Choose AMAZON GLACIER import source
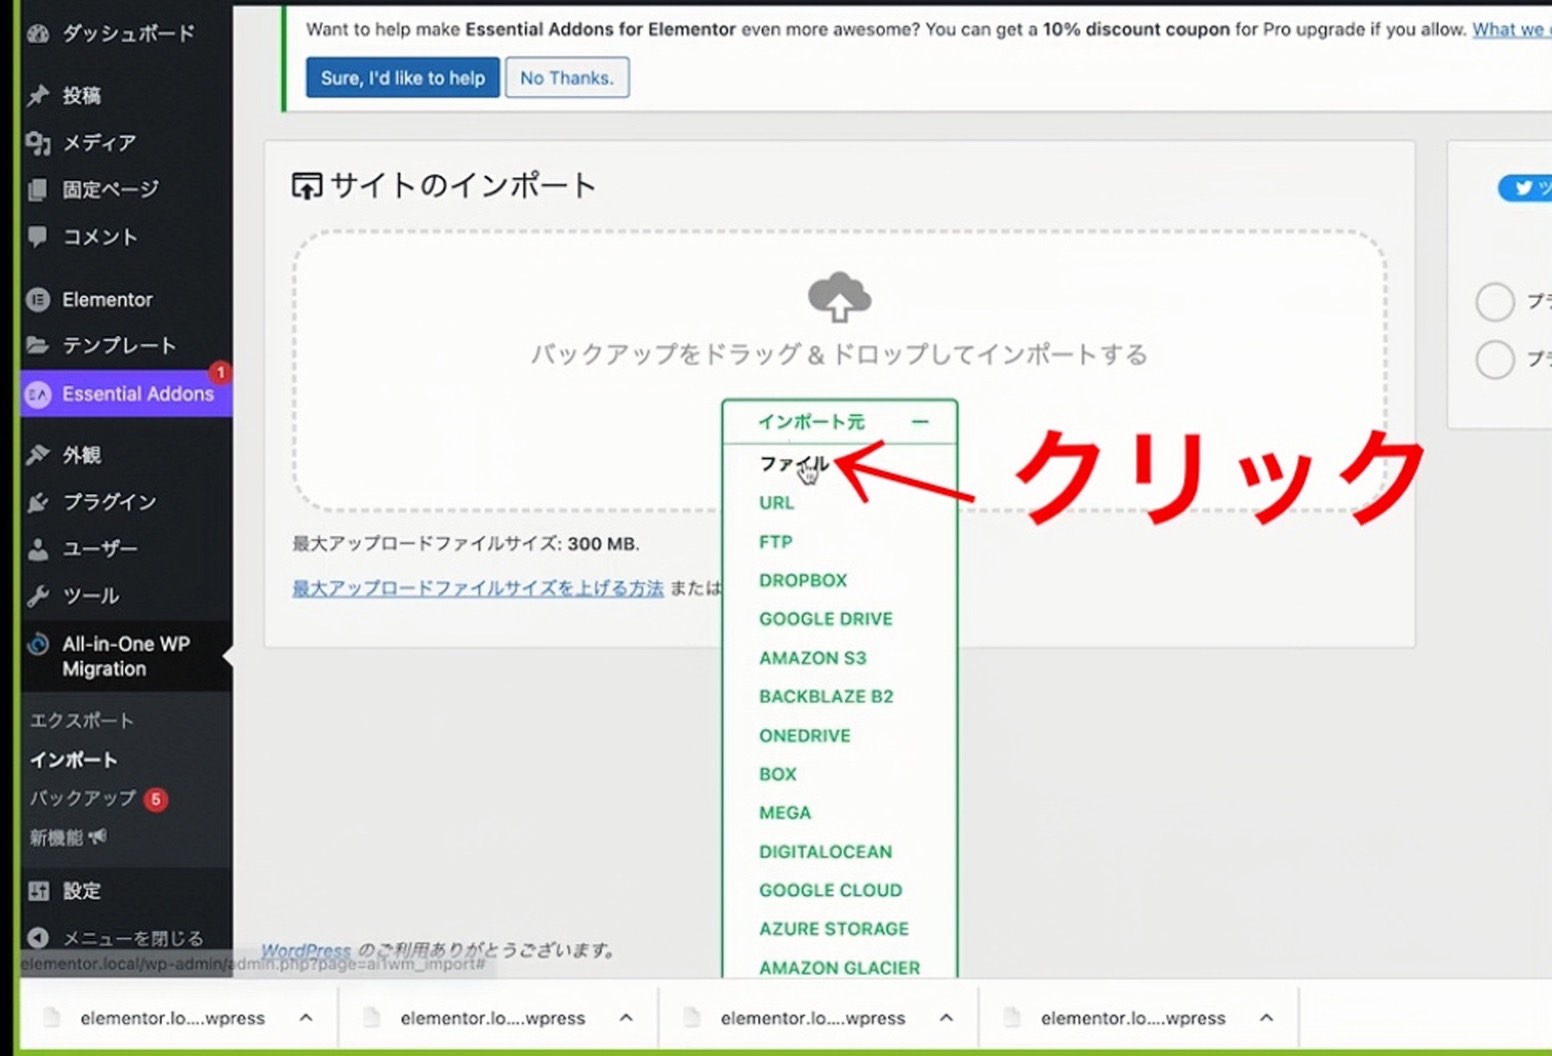The width and height of the screenshot is (1552, 1056). (x=840, y=967)
